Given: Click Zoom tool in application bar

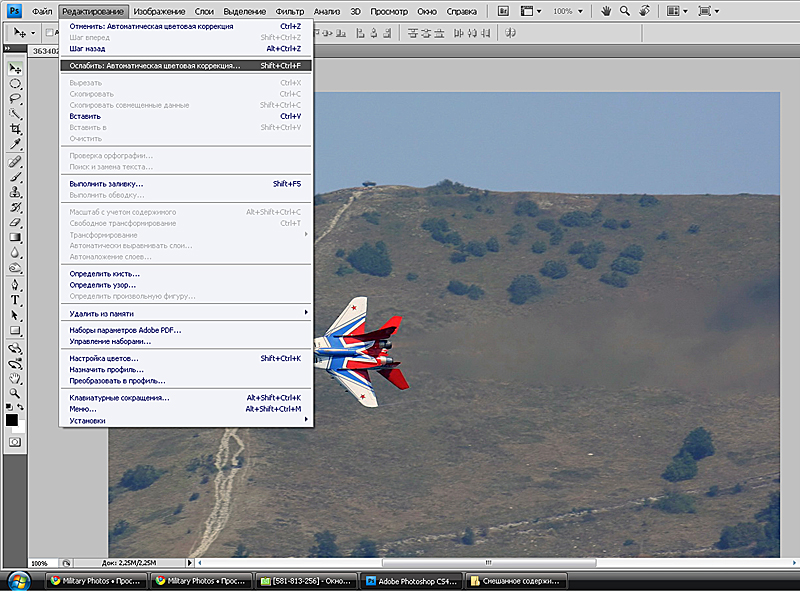Looking at the screenshot, I should tap(624, 11).
